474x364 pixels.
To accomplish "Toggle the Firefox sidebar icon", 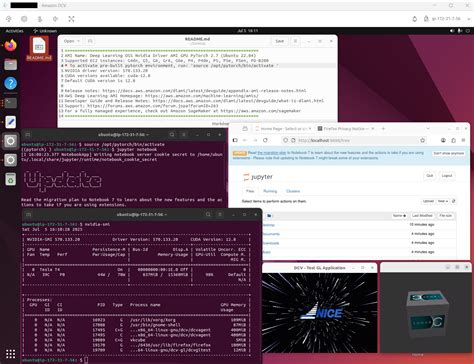I will coord(235,140).
